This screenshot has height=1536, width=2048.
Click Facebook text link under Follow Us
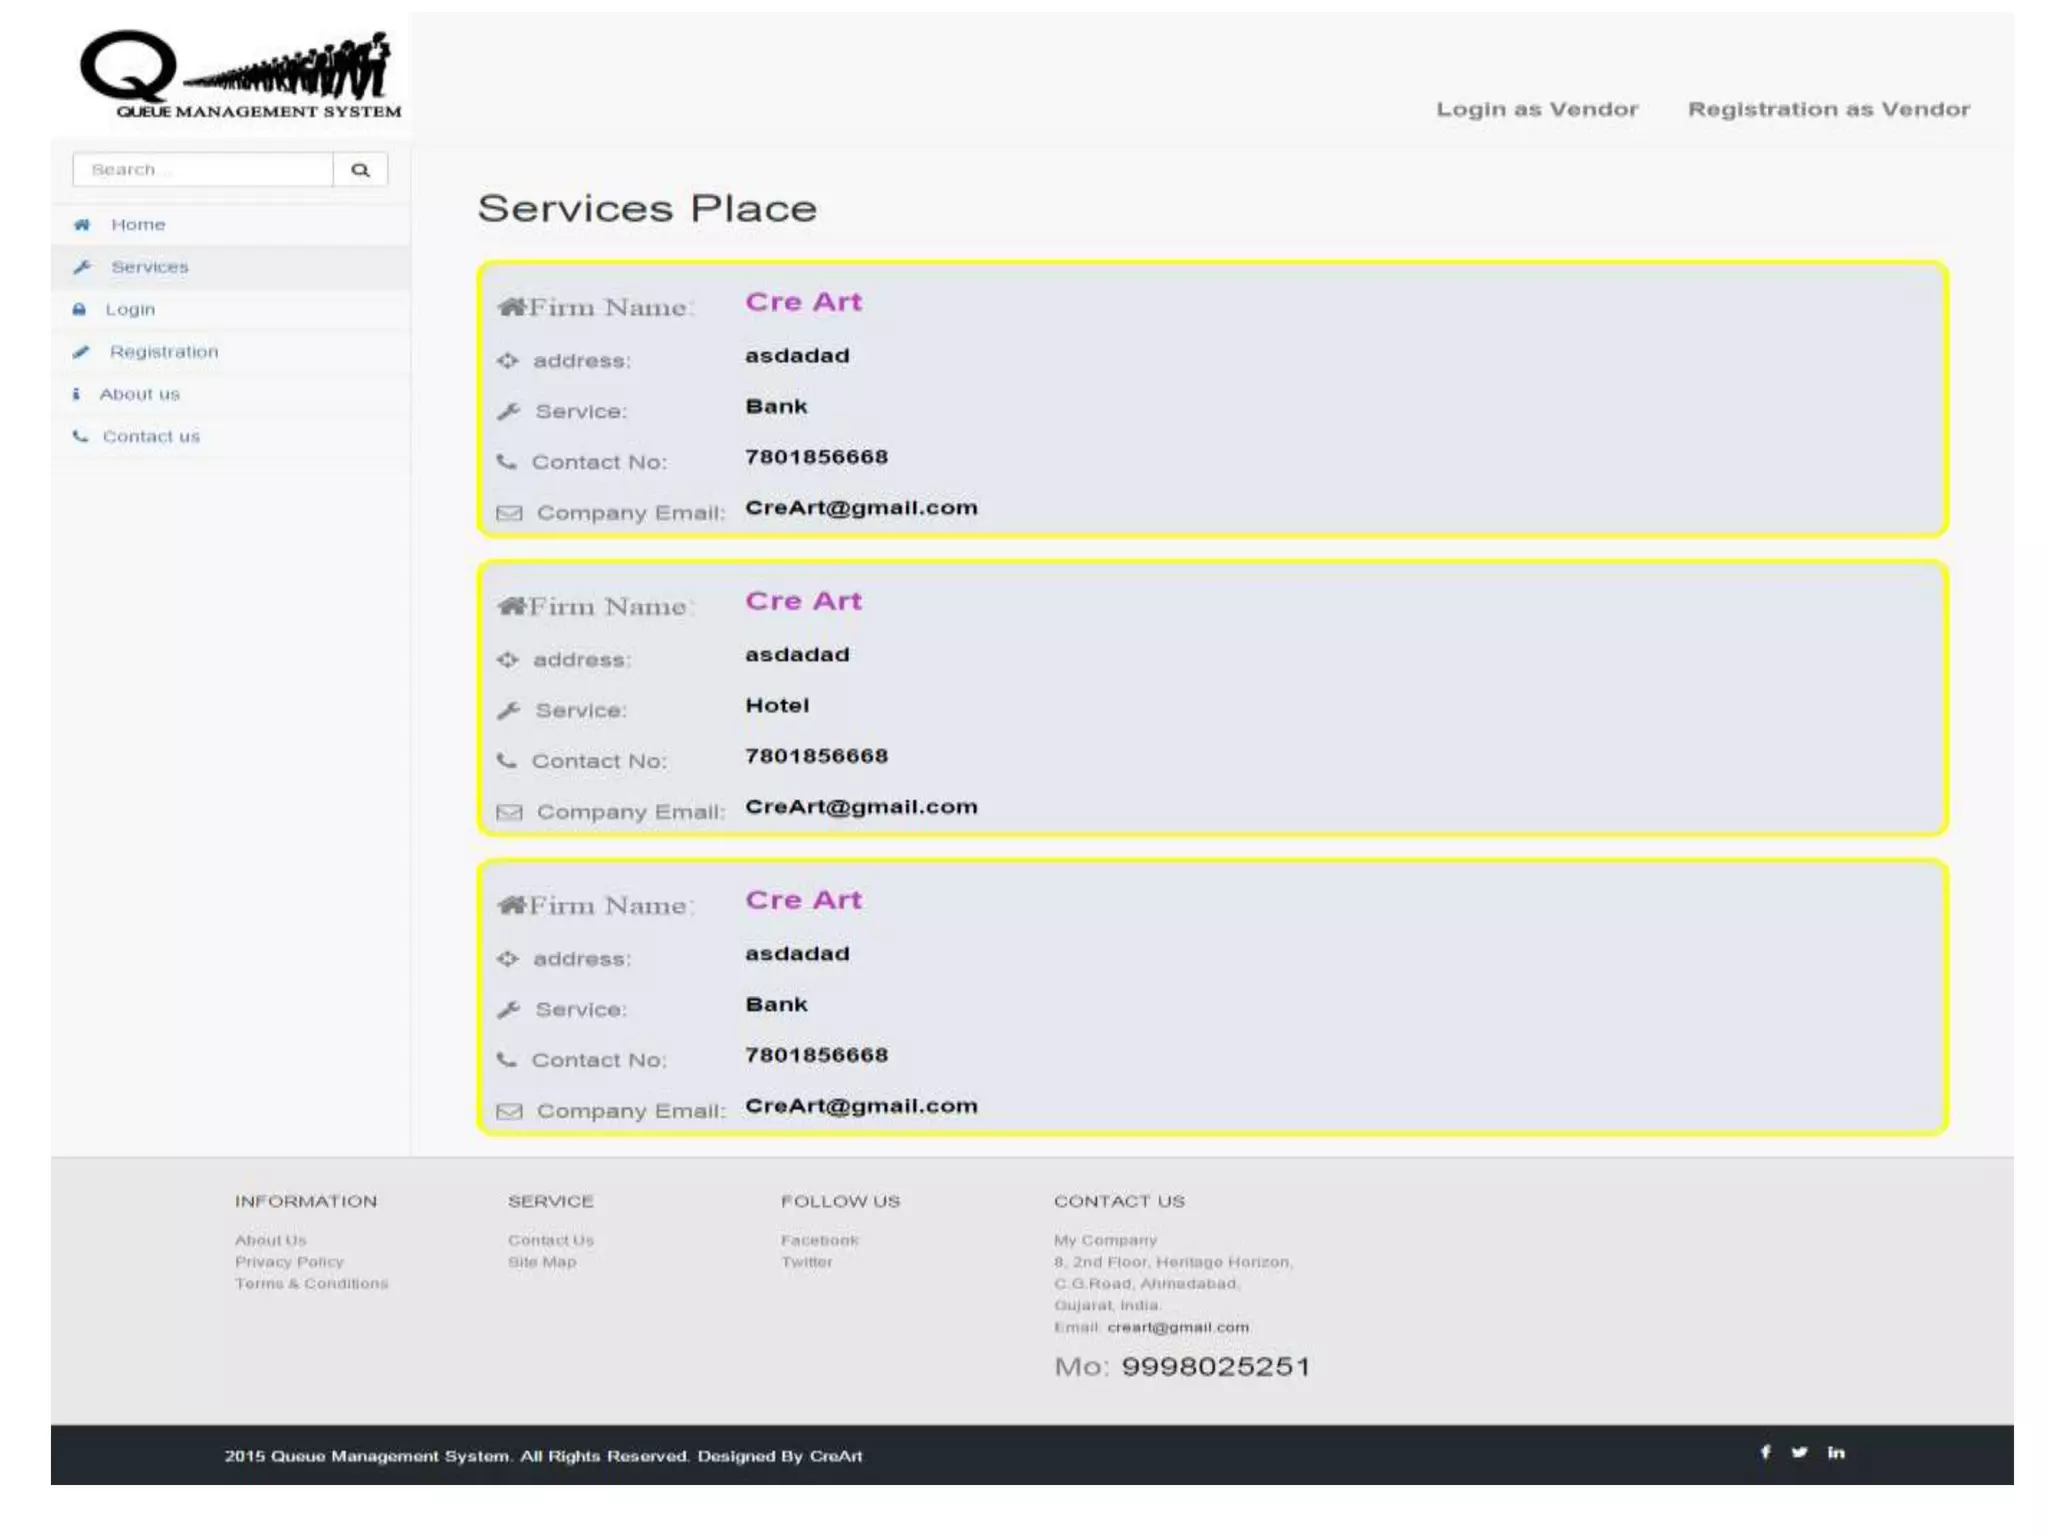click(x=819, y=1240)
